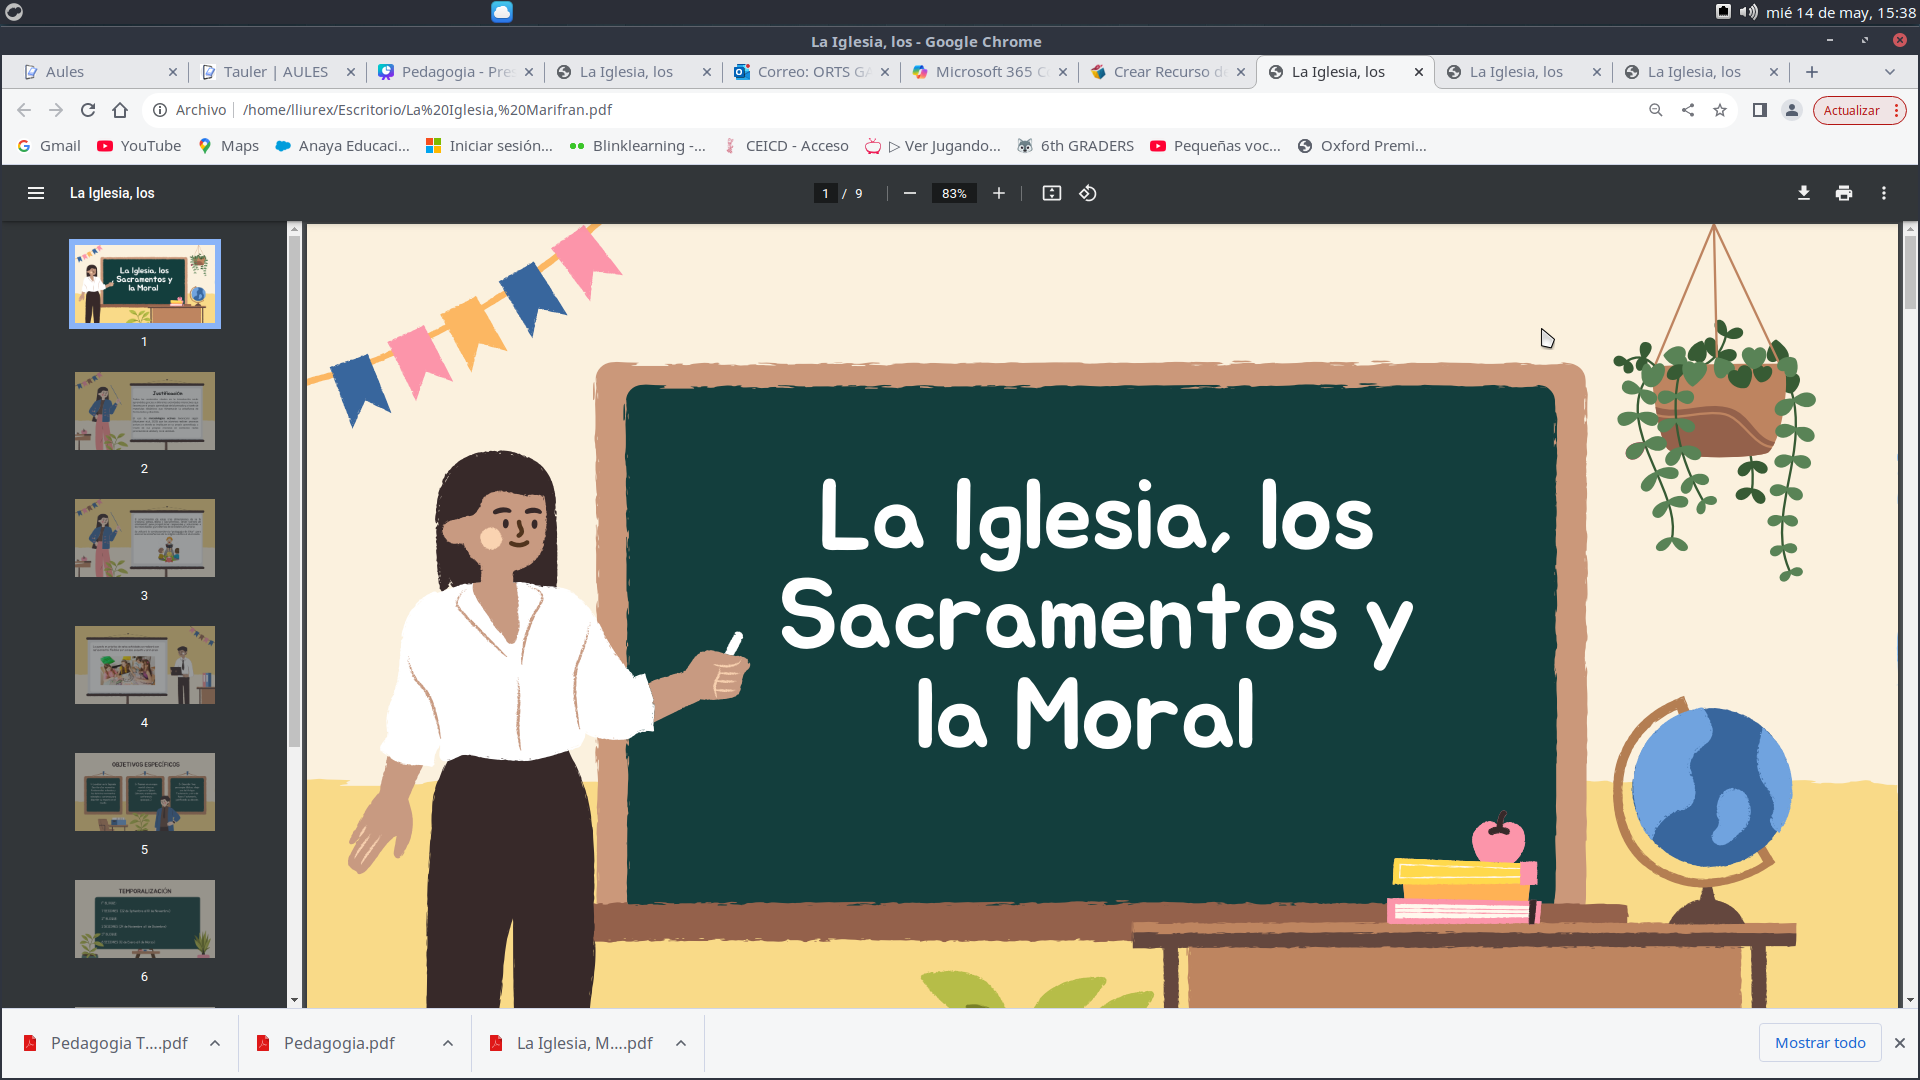Open the Maps bookmark
Screen dimensions: 1920x1080
(x=229, y=146)
